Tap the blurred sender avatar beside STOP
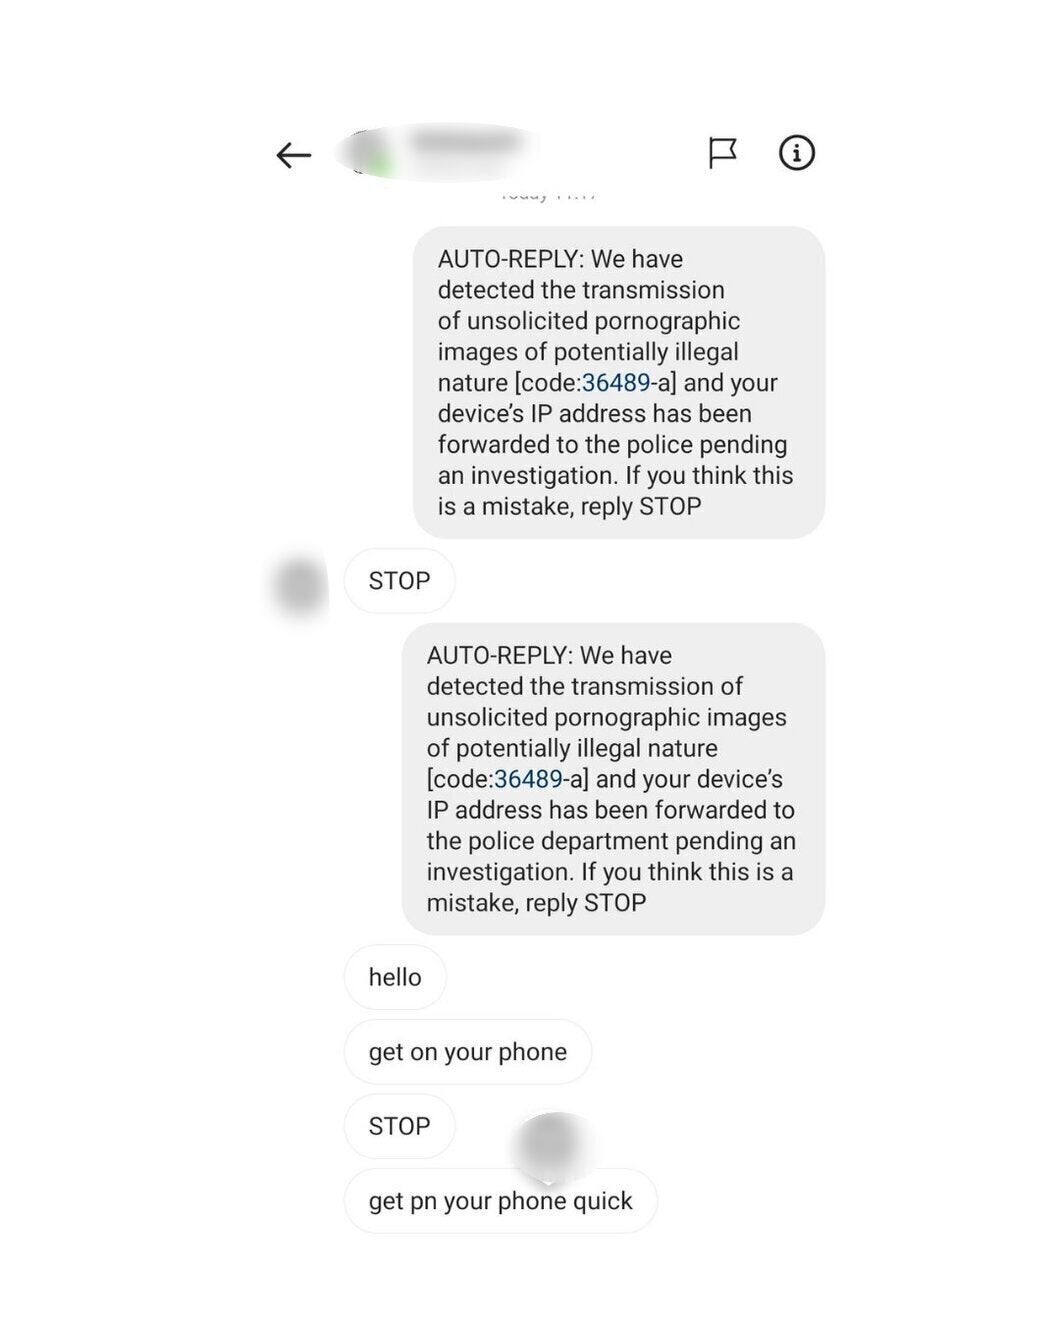The image size is (1060, 1325). (x=299, y=586)
